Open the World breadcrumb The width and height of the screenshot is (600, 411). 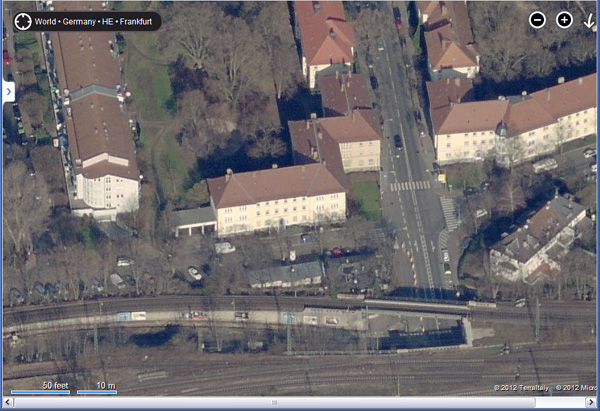45,21
